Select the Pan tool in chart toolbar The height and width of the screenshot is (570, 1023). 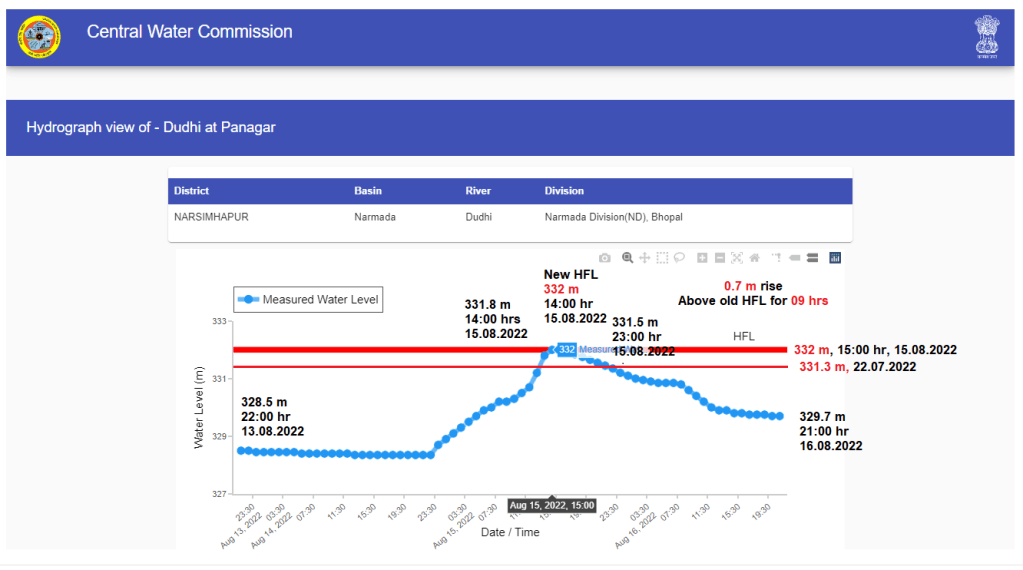[645, 258]
